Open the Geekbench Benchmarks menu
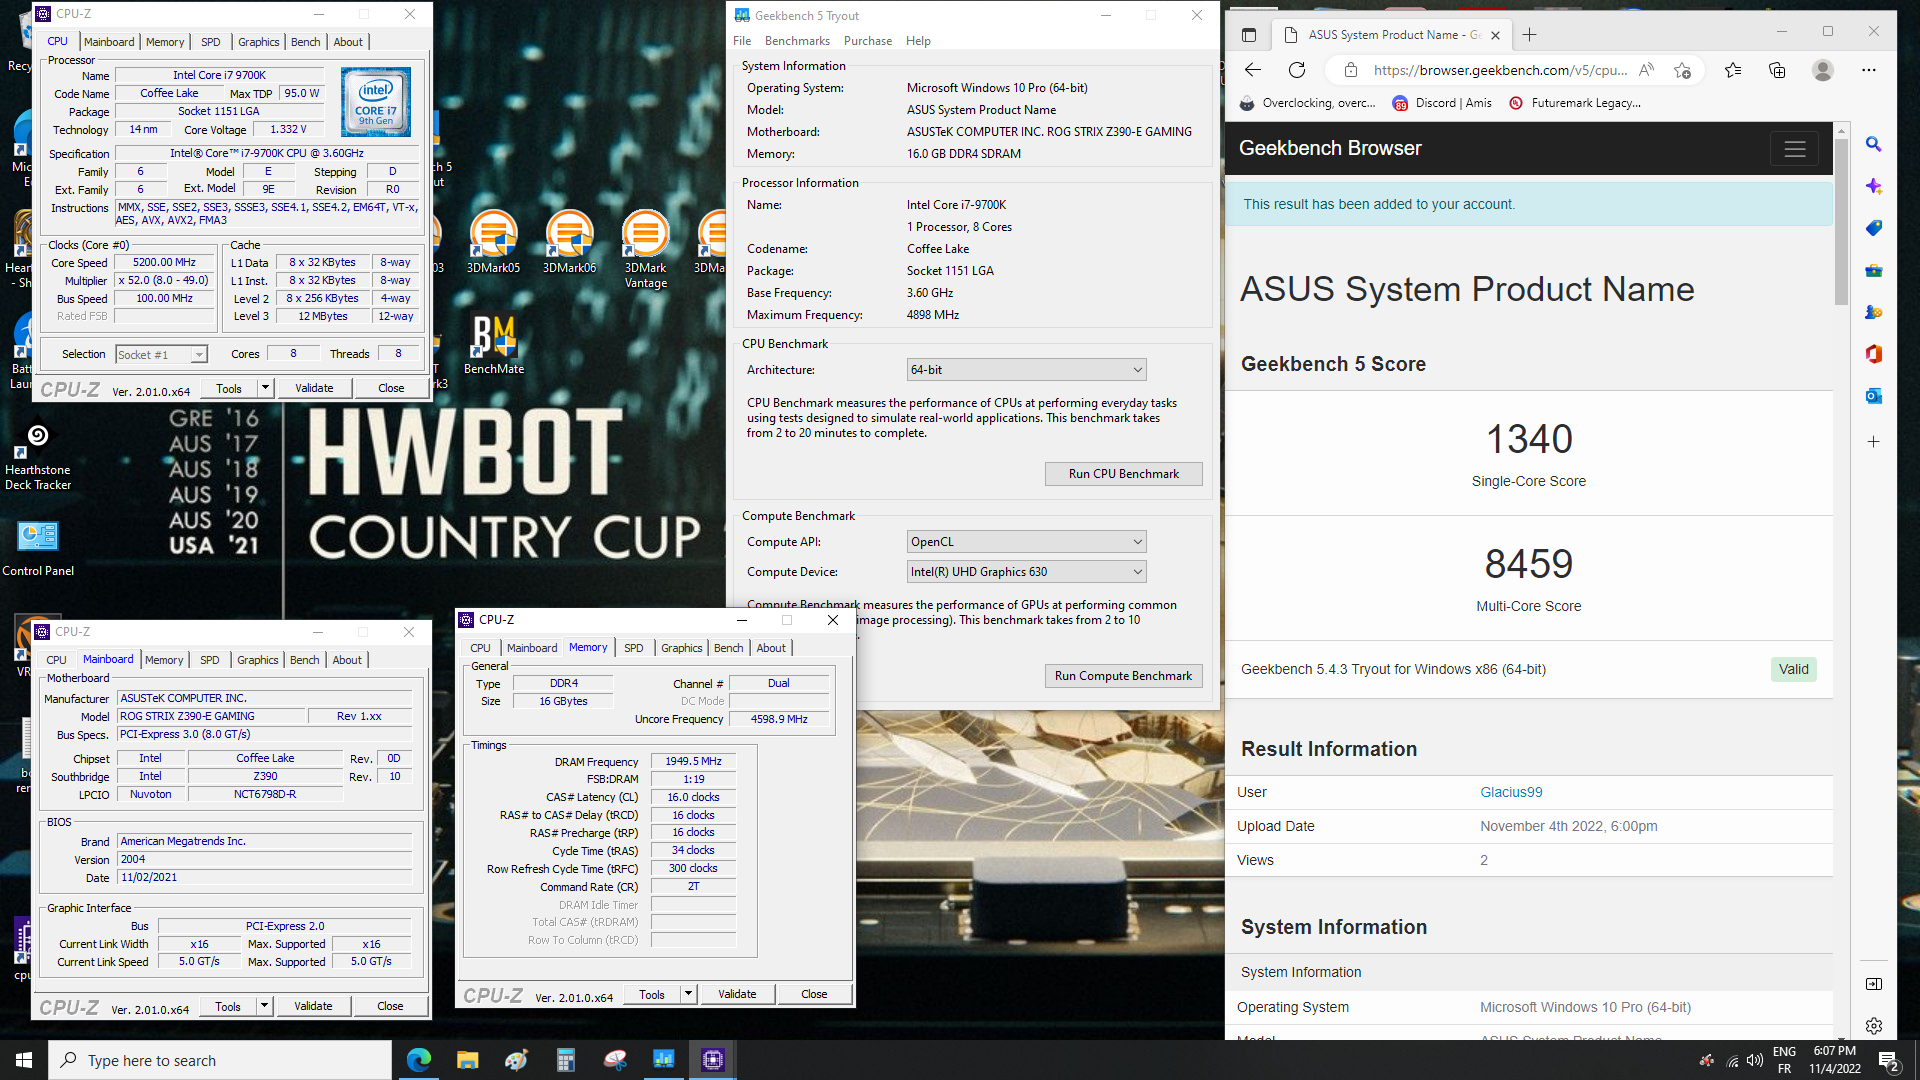This screenshot has width=1920, height=1080. (797, 41)
